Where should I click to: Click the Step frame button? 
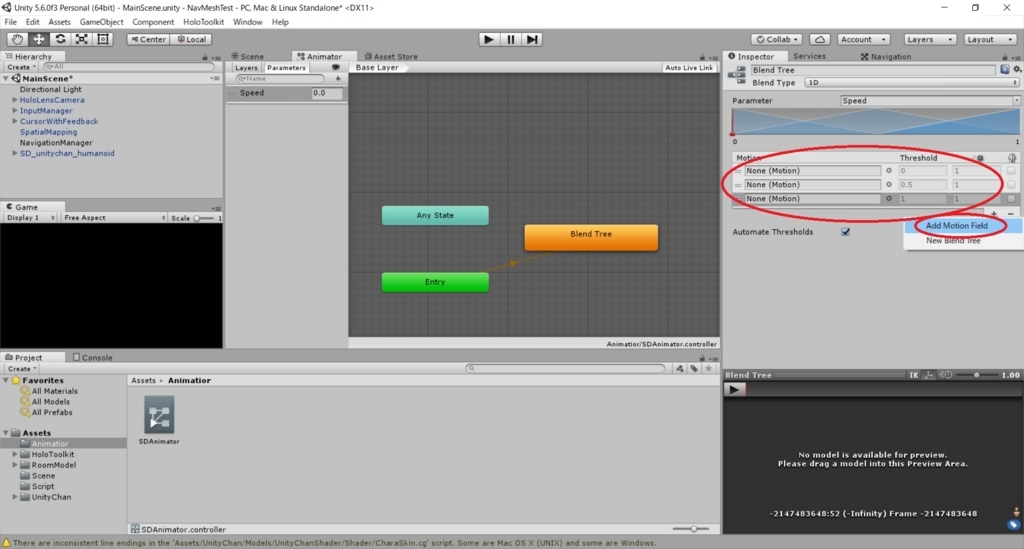click(532, 39)
